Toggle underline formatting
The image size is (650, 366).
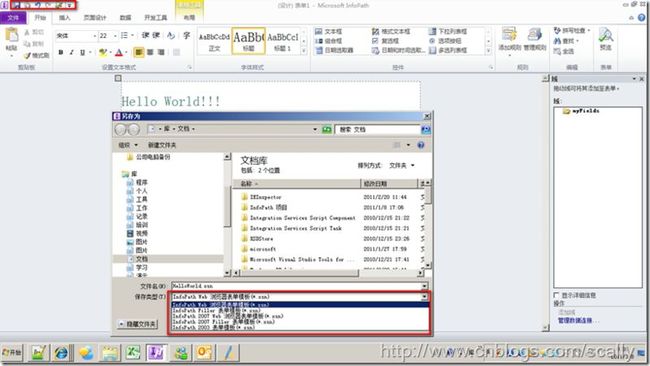coord(82,52)
